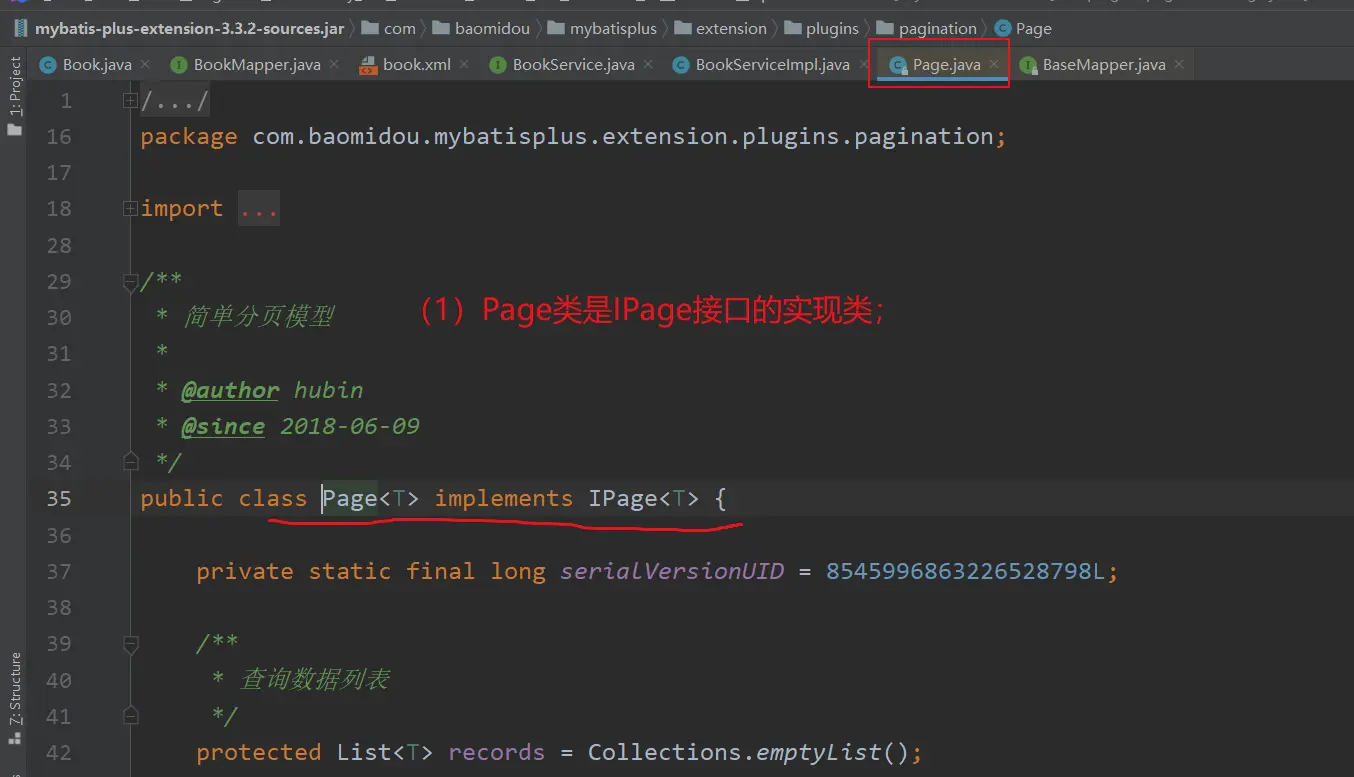Close the Page.java editor tab
1354x777 pixels.
[994, 64]
